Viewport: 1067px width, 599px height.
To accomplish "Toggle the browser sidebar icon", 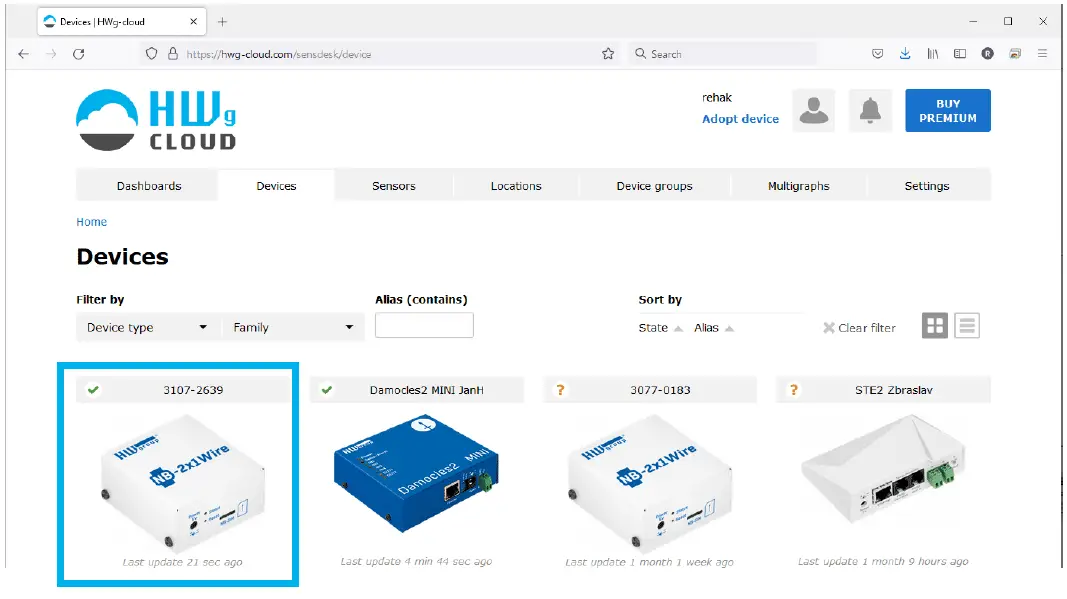I will pyautogui.click(x=960, y=54).
